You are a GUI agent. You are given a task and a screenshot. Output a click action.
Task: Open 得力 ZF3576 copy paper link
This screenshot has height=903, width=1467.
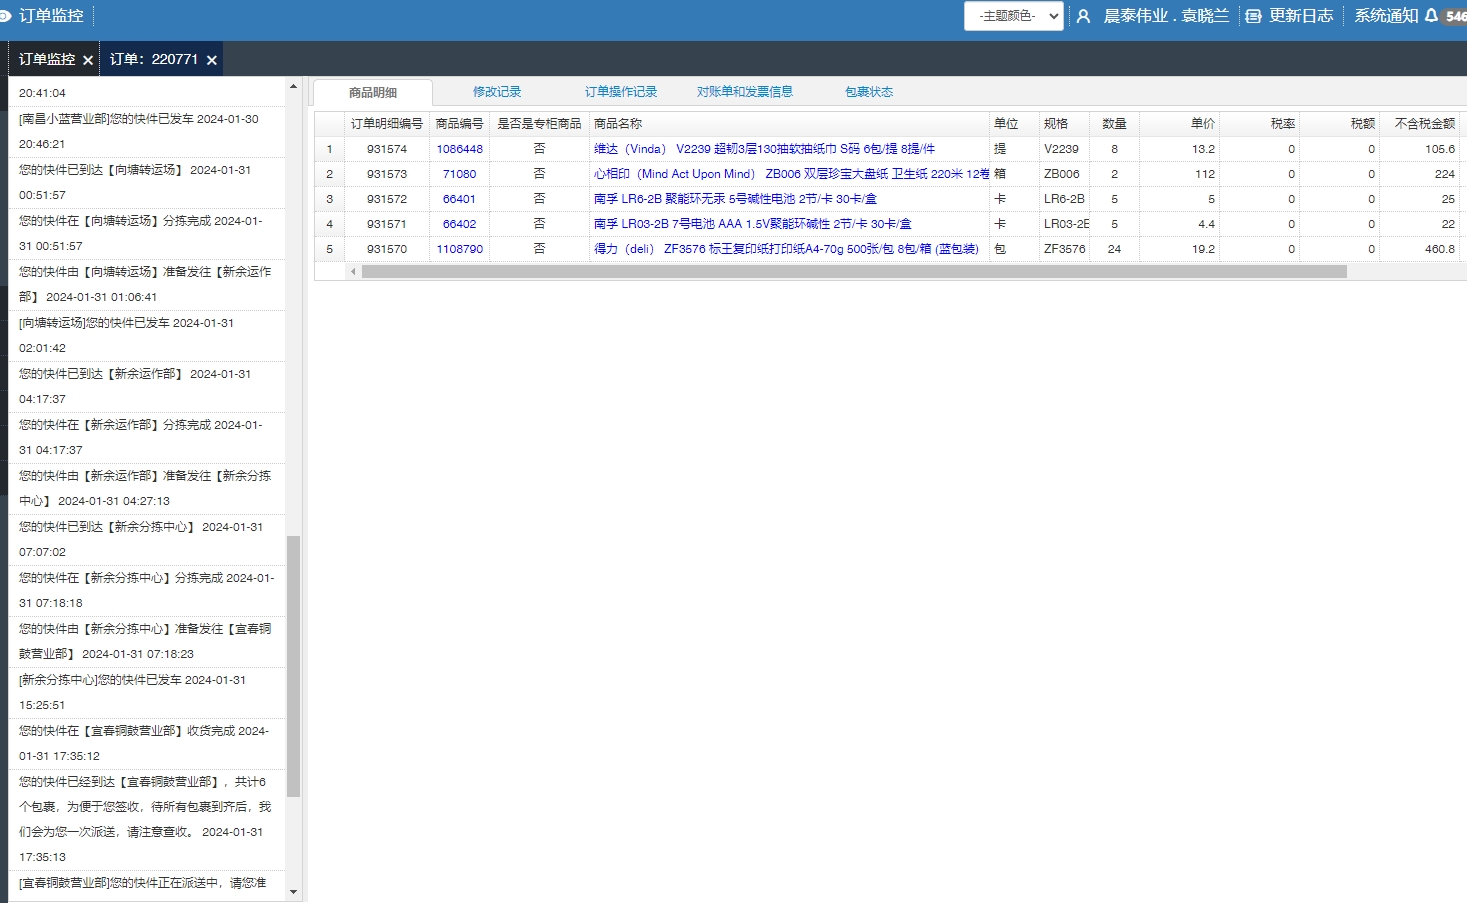click(786, 249)
